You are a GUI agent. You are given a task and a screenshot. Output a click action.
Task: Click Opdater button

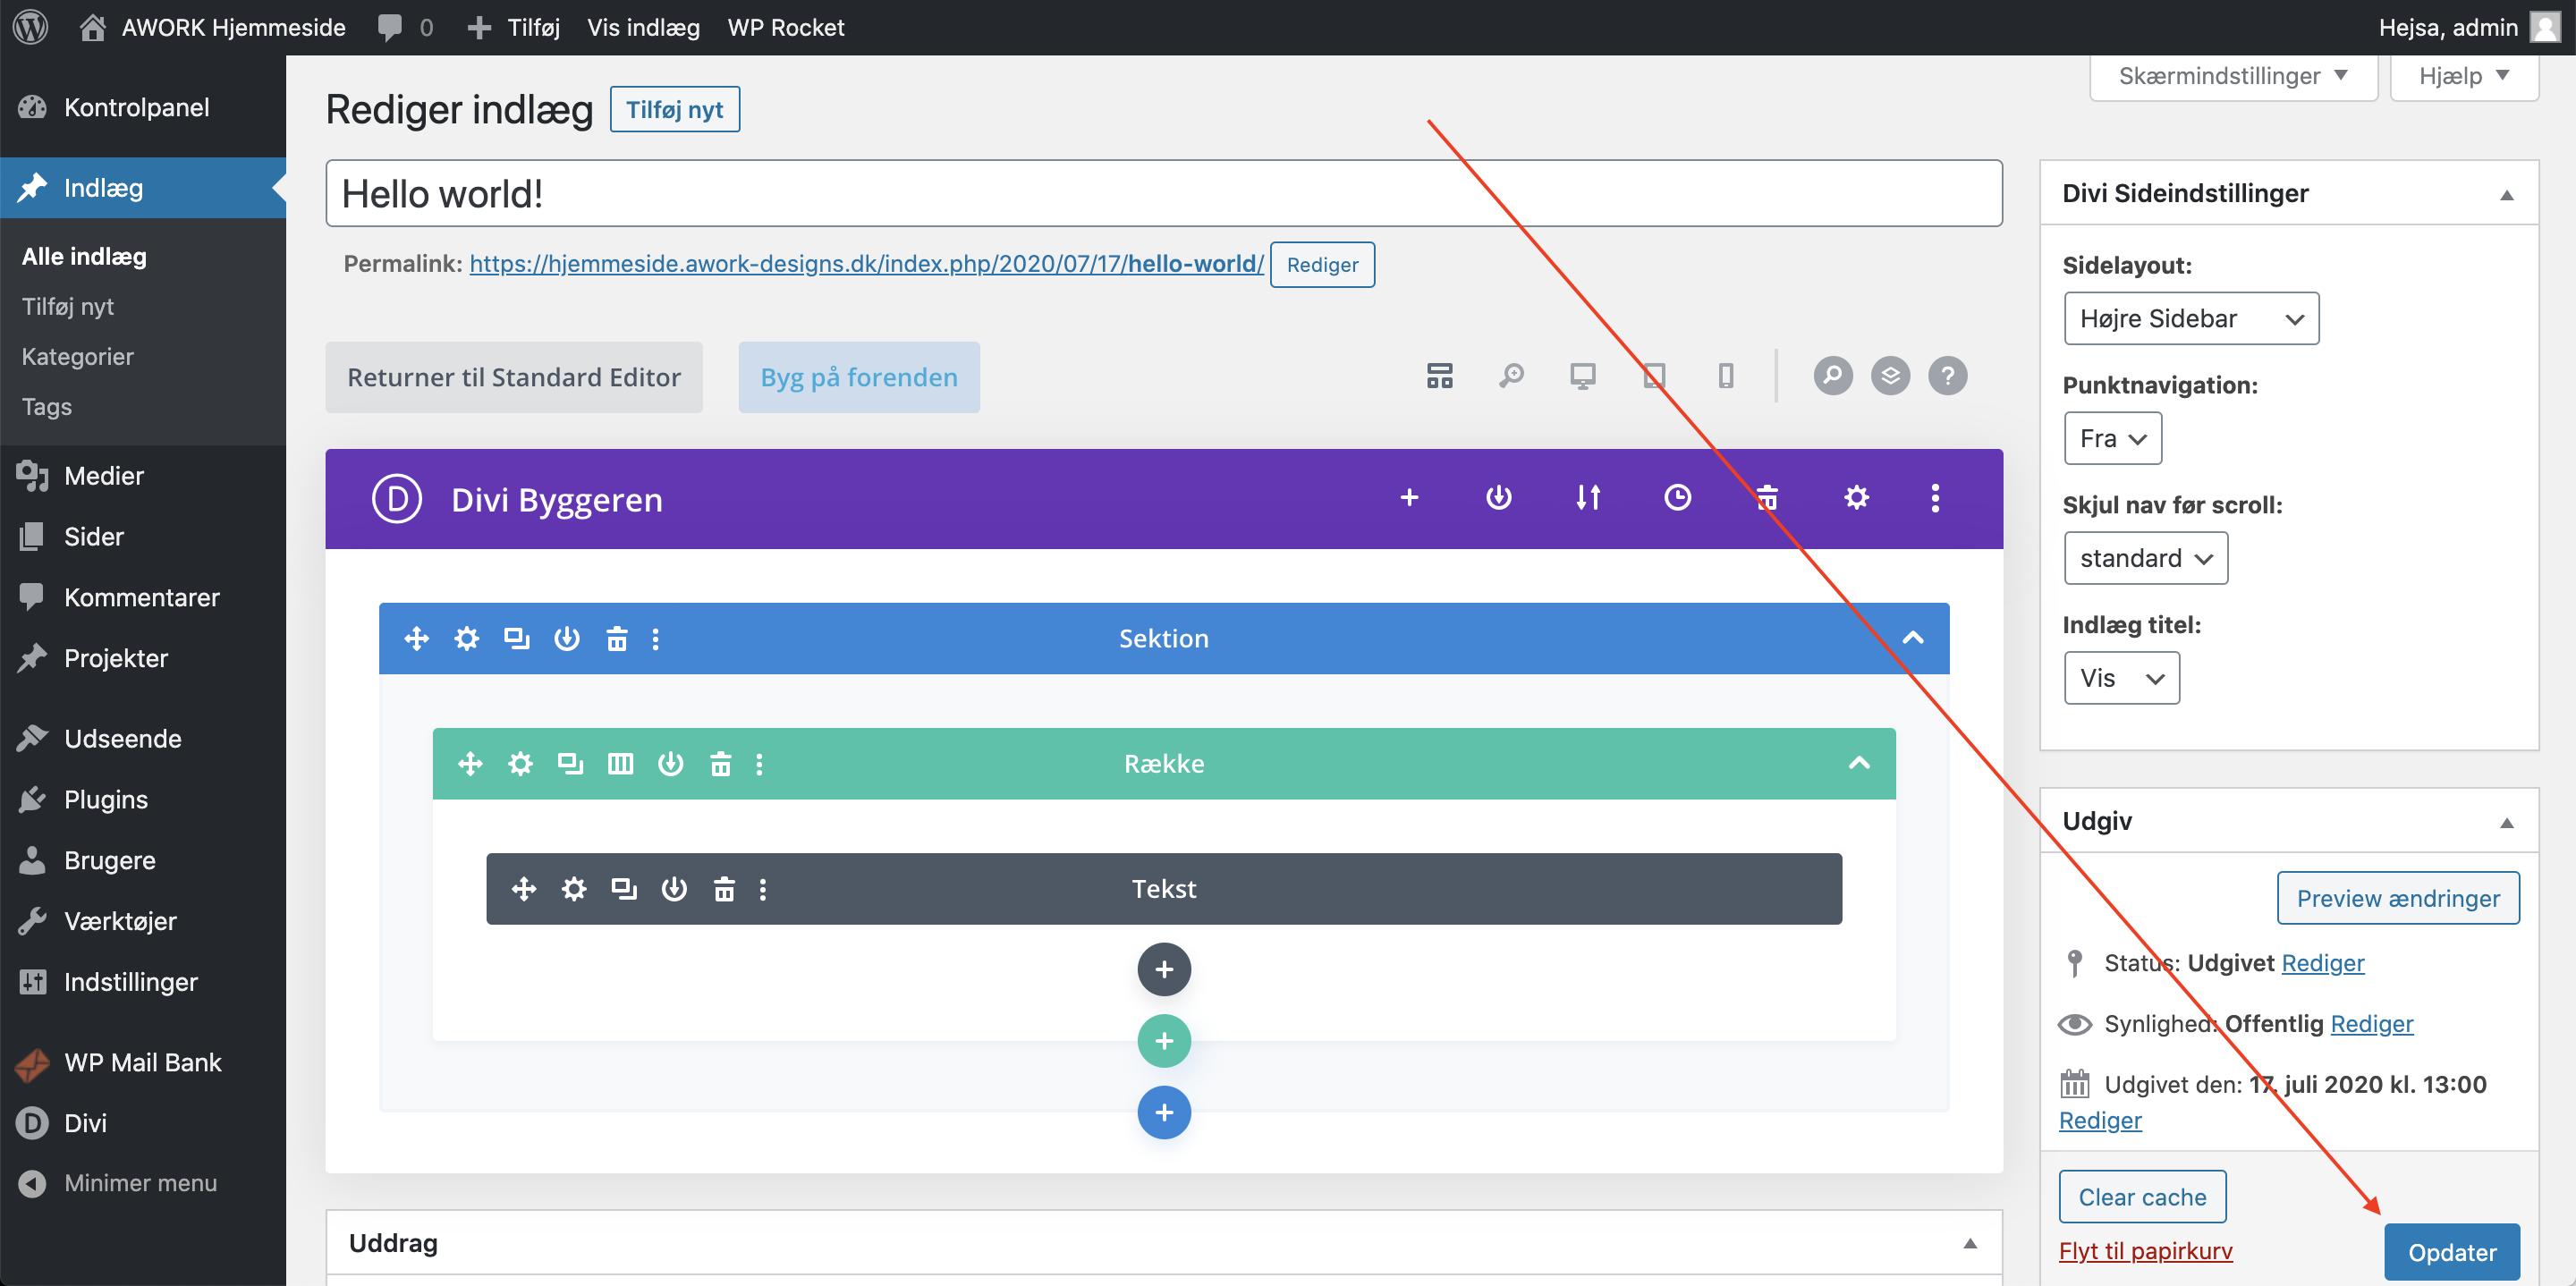[2452, 1252]
